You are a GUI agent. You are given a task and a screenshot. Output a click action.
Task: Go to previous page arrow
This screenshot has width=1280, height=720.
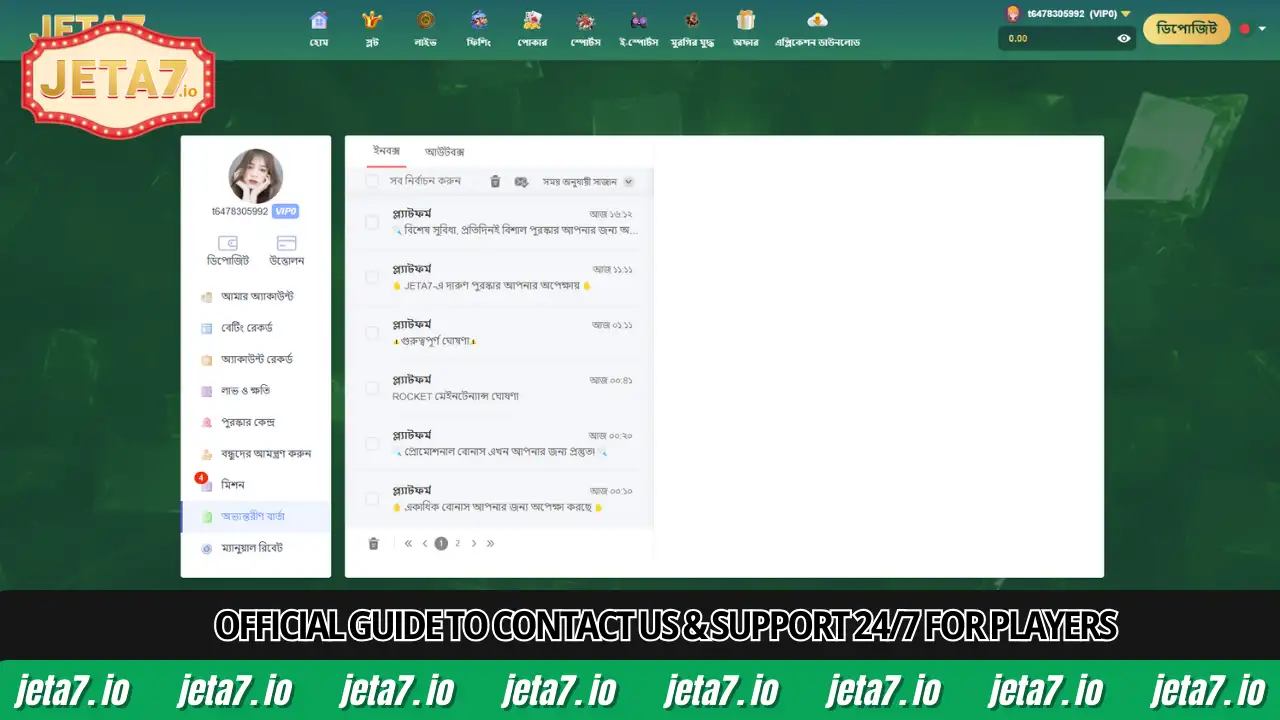(425, 544)
